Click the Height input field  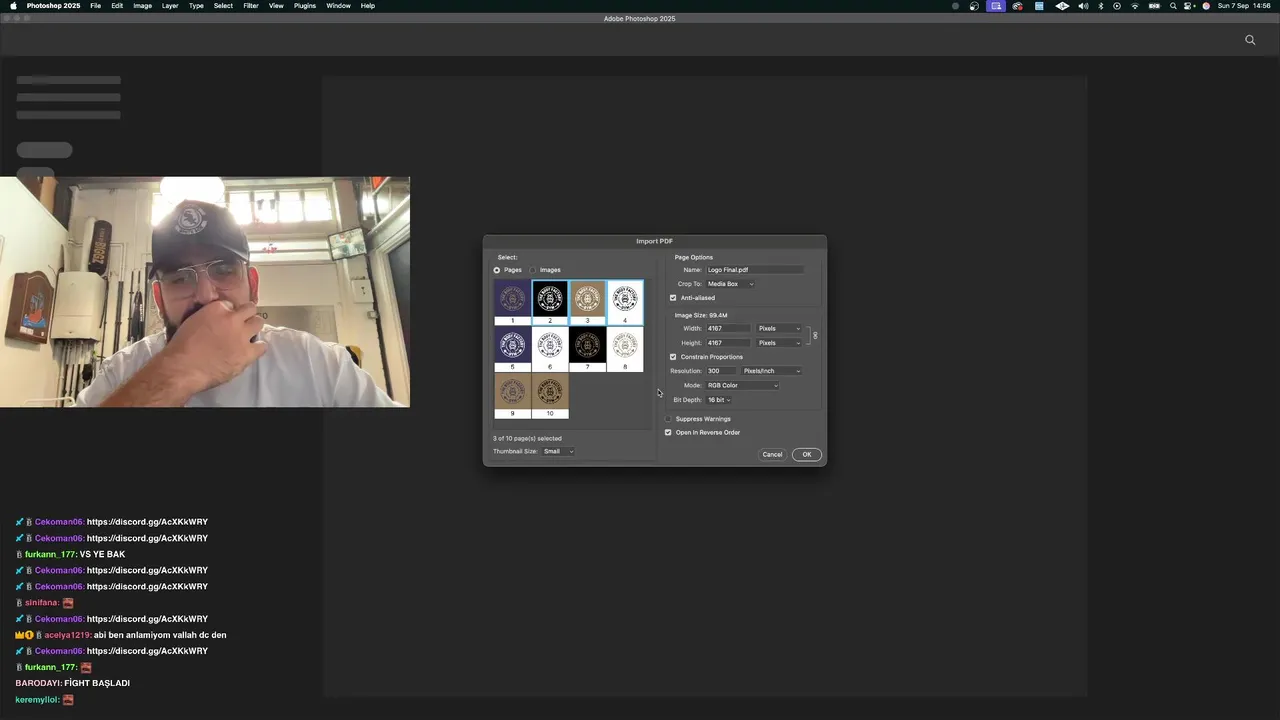point(728,343)
